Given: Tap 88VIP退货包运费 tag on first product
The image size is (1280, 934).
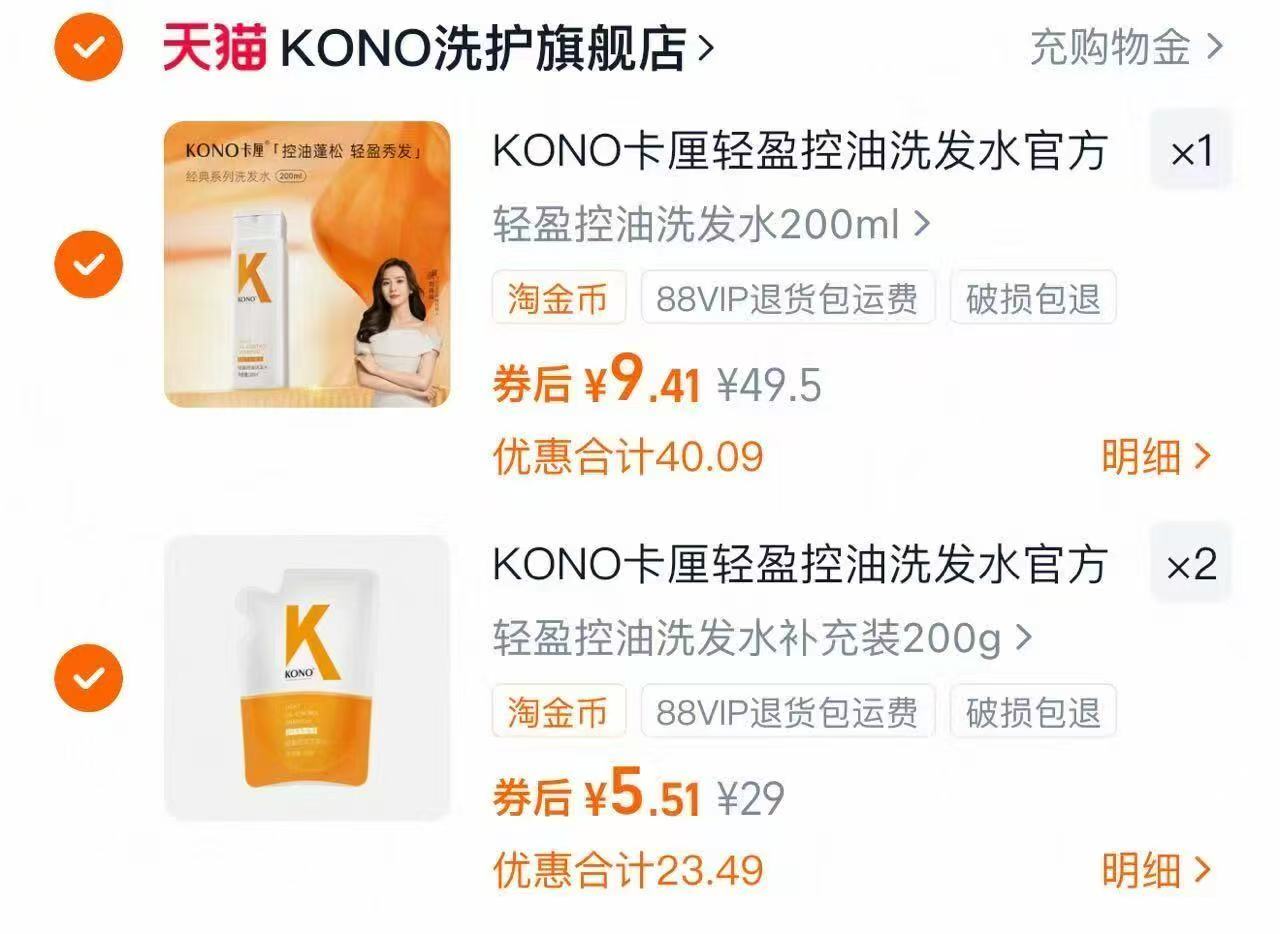Looking at the screenshot, I should tap(787, 298).
